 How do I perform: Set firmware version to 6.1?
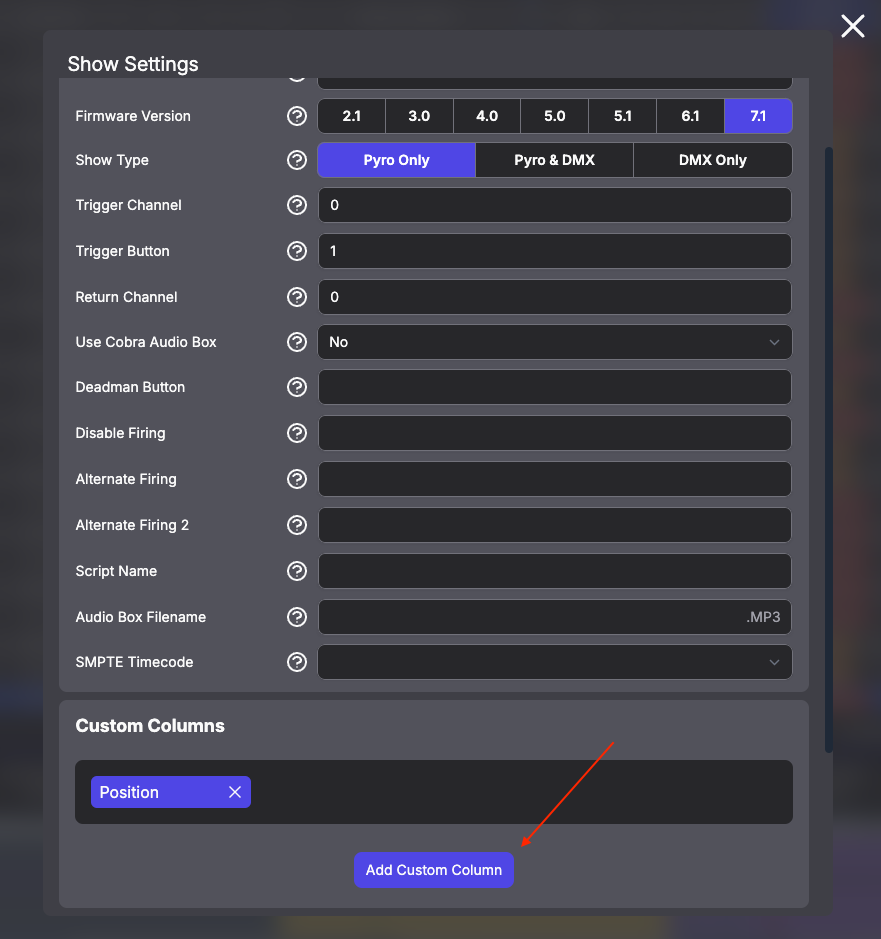tap(691, 116)
